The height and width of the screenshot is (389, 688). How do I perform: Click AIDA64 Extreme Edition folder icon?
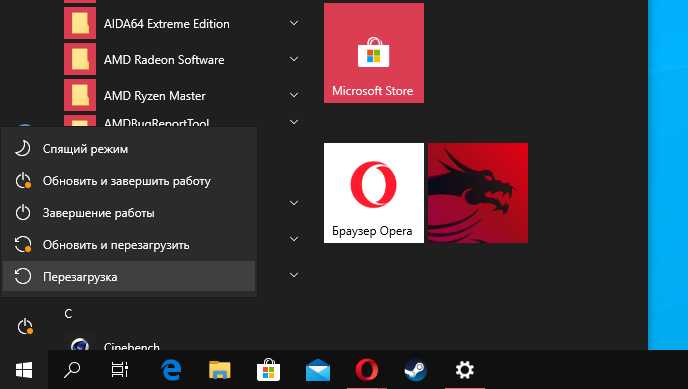click(80, 23)
